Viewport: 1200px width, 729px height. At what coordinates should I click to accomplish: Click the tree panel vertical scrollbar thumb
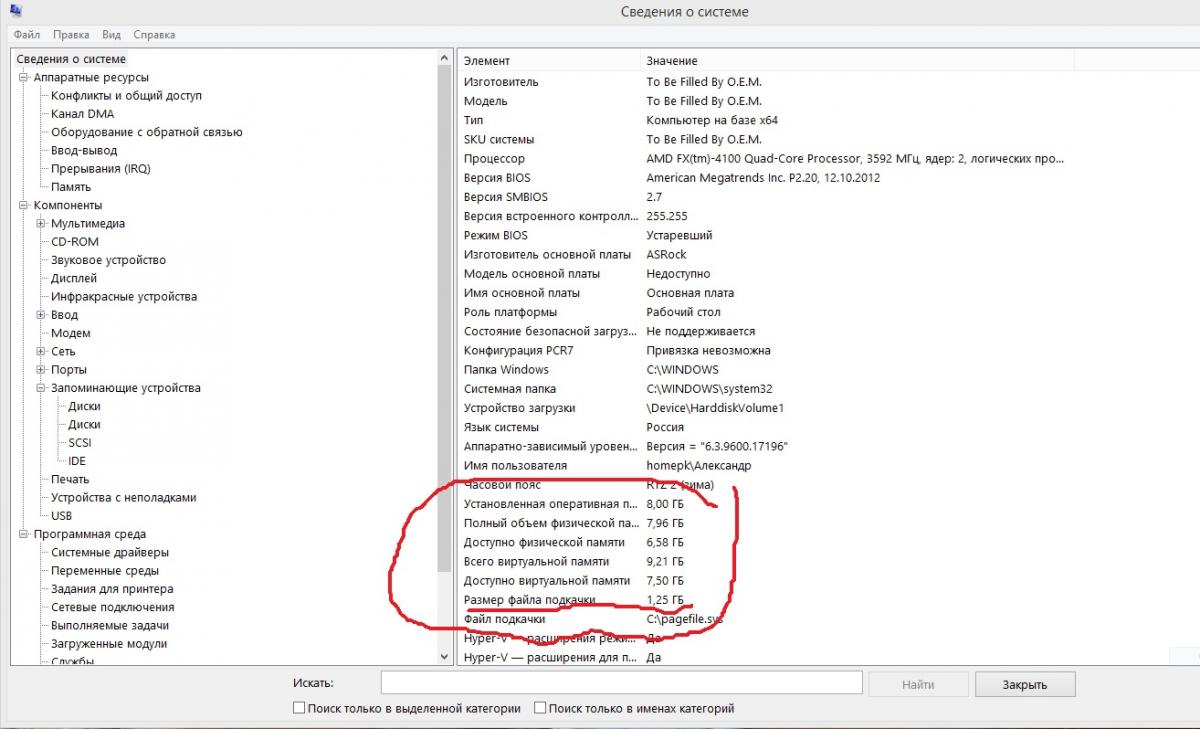445,320
